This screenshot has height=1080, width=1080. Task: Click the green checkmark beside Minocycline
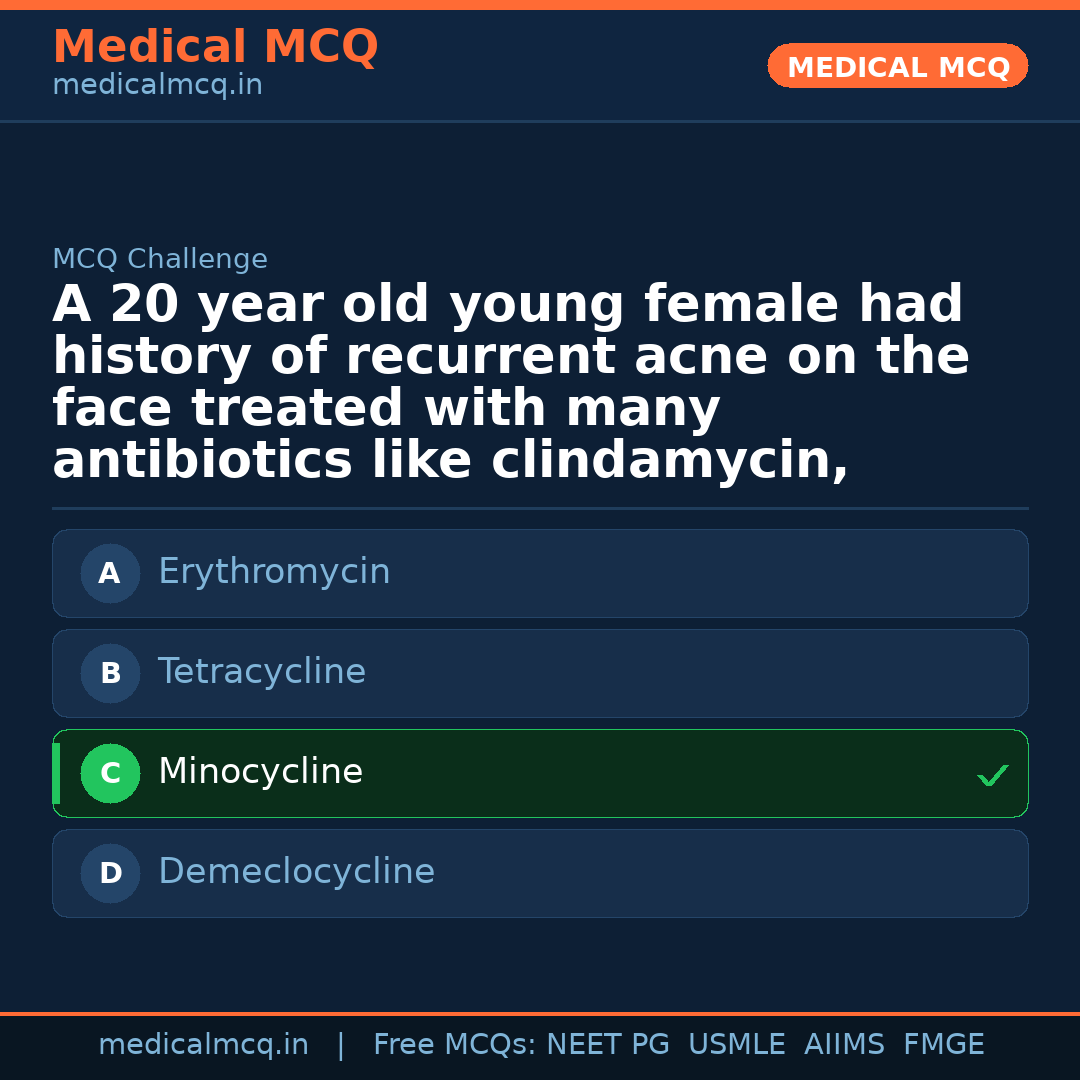[x=992, y=775]
